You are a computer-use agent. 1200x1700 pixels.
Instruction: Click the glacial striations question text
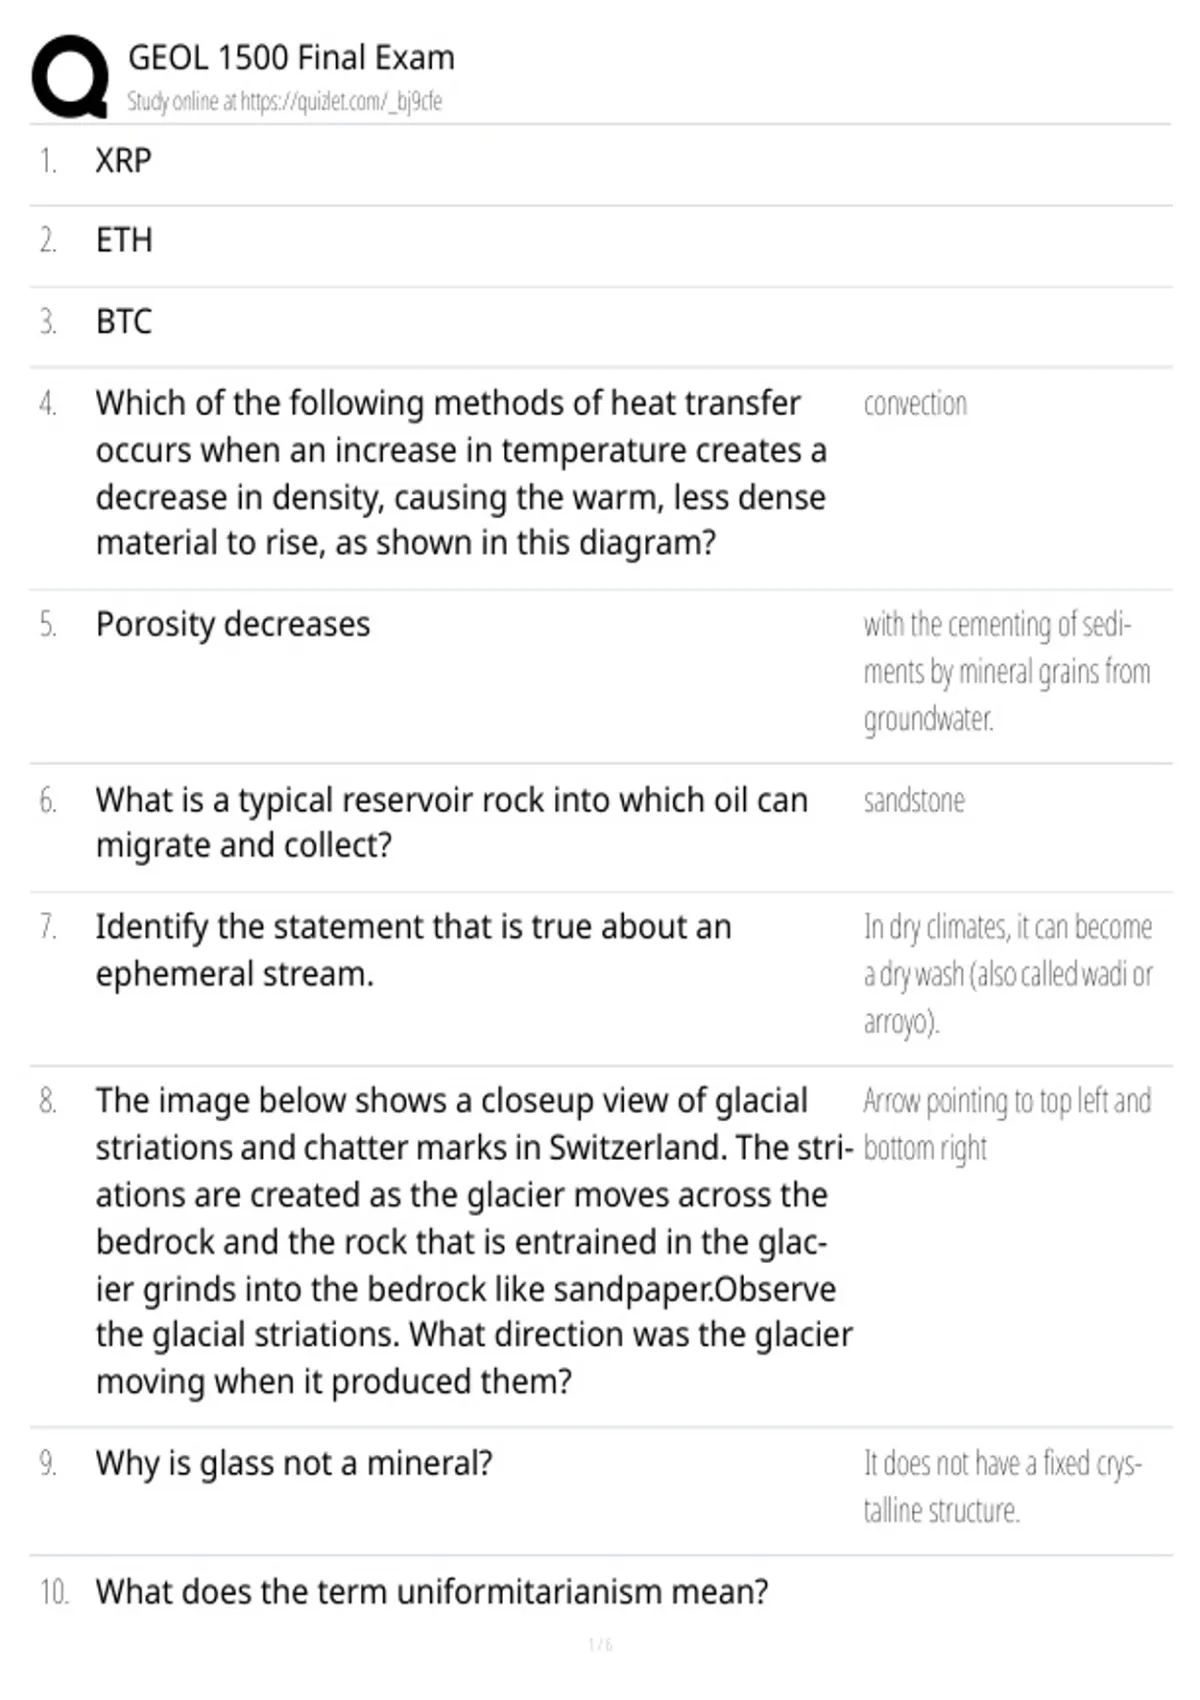474,1240
